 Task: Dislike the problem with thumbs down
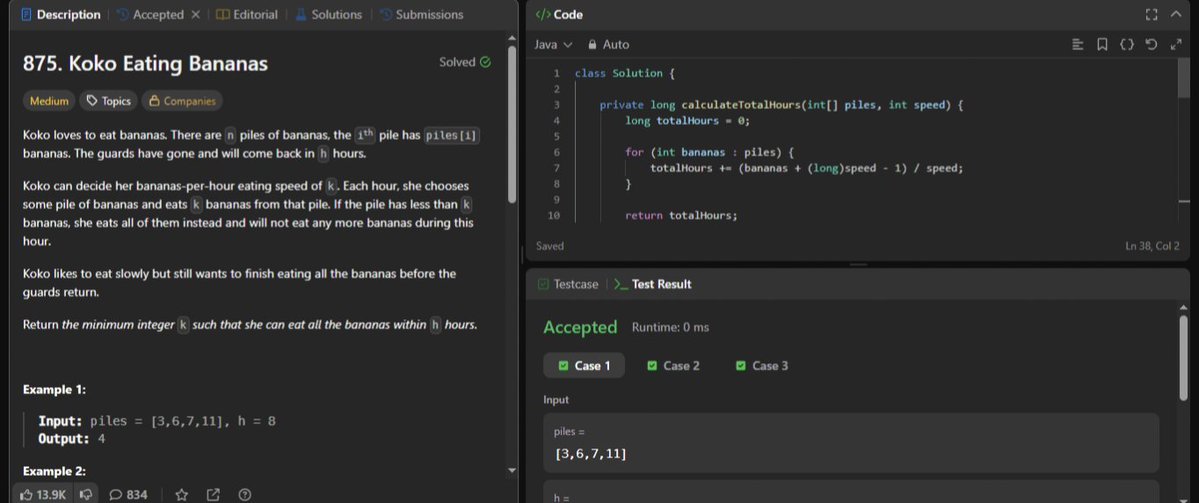86,495
